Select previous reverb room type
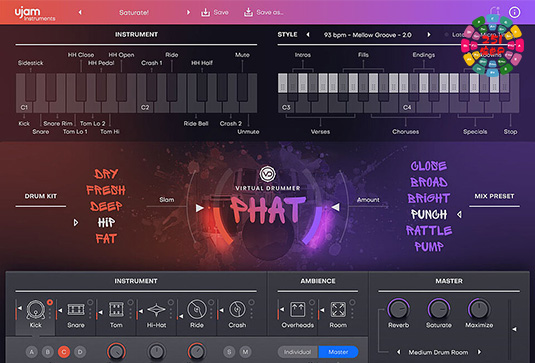 point(398,352)
